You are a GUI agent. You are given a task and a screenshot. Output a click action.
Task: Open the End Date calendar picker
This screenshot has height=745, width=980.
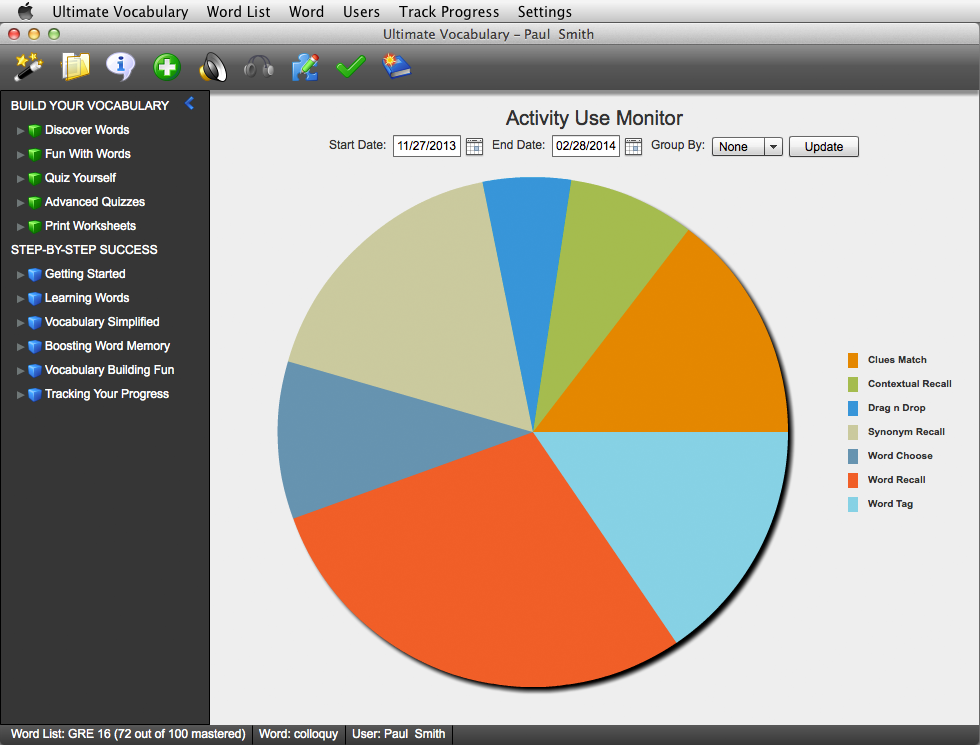tap(633, 147)
